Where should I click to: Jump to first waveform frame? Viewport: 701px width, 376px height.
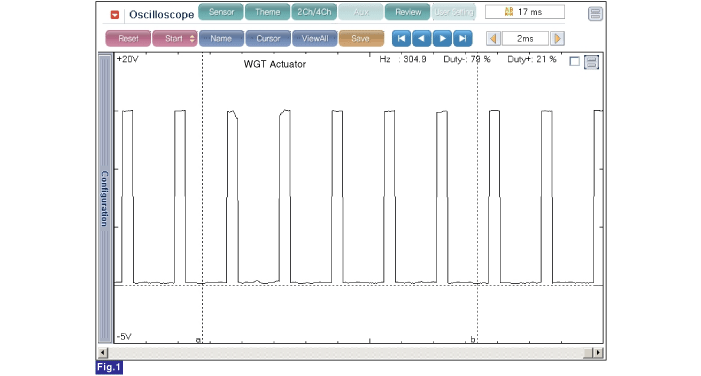pyautogui.click(x=401, y=38)
